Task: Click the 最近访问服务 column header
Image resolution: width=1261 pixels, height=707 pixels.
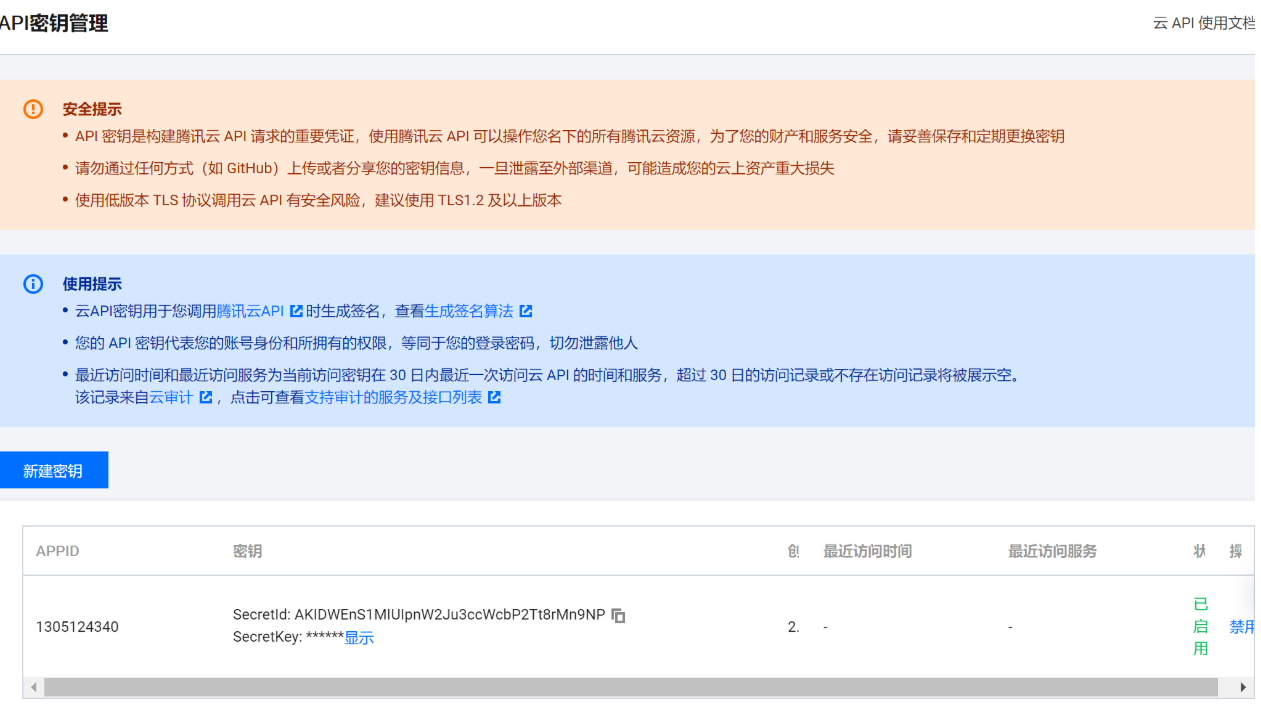Action: coord(1052,551)
